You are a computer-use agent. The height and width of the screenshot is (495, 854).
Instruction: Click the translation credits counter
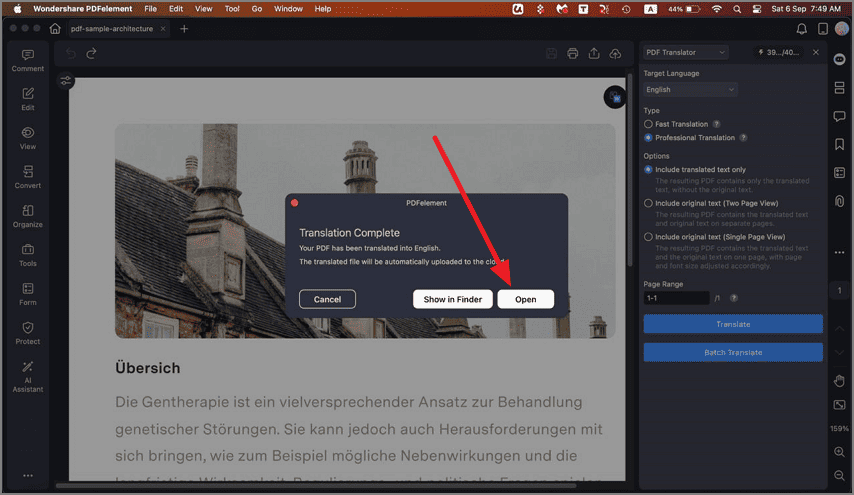click(778, 52)
